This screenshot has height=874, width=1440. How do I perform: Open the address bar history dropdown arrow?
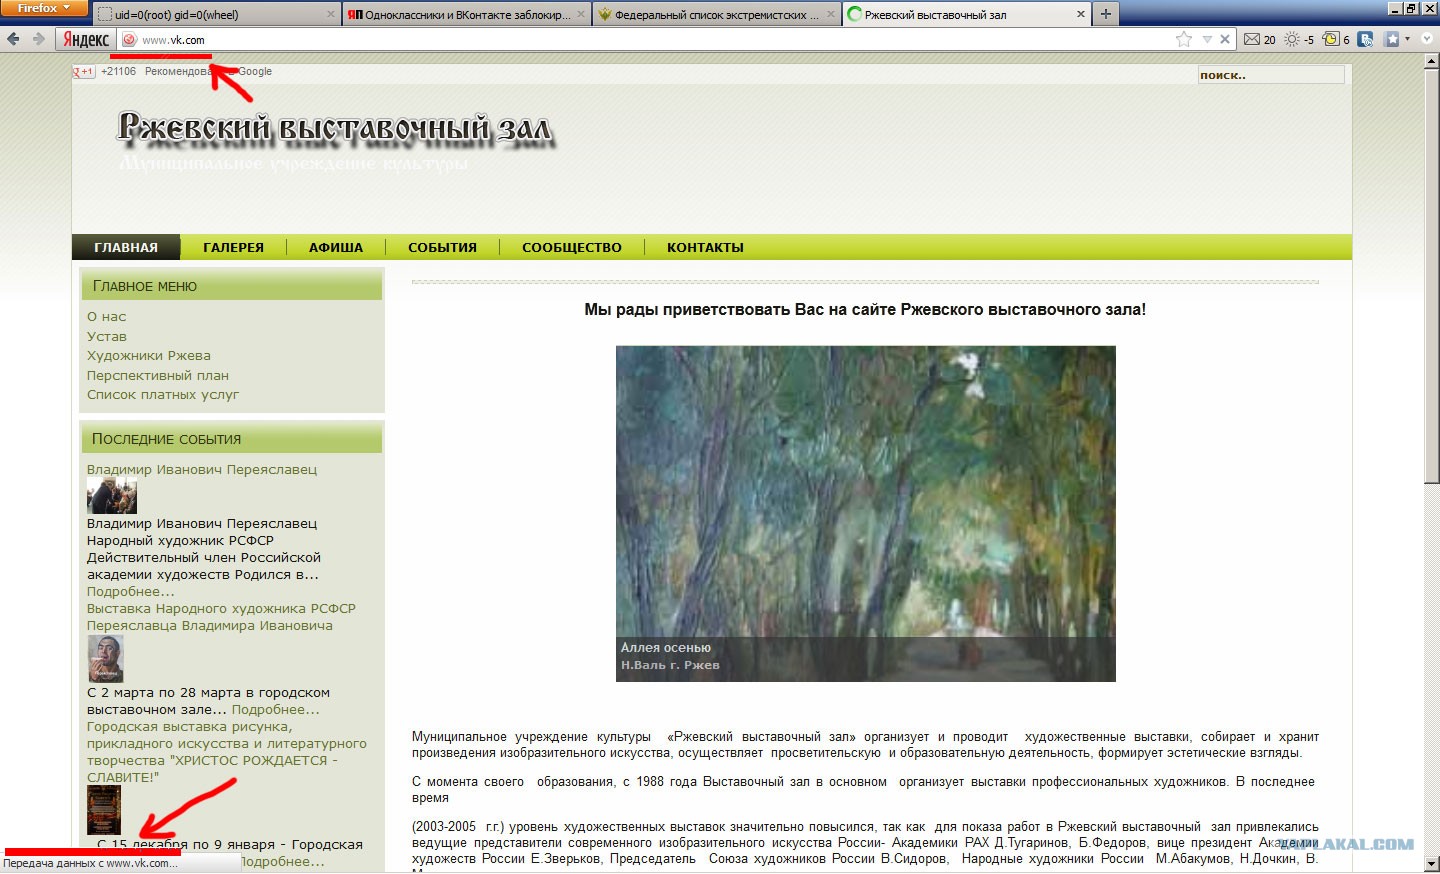tap(1207, 40)
